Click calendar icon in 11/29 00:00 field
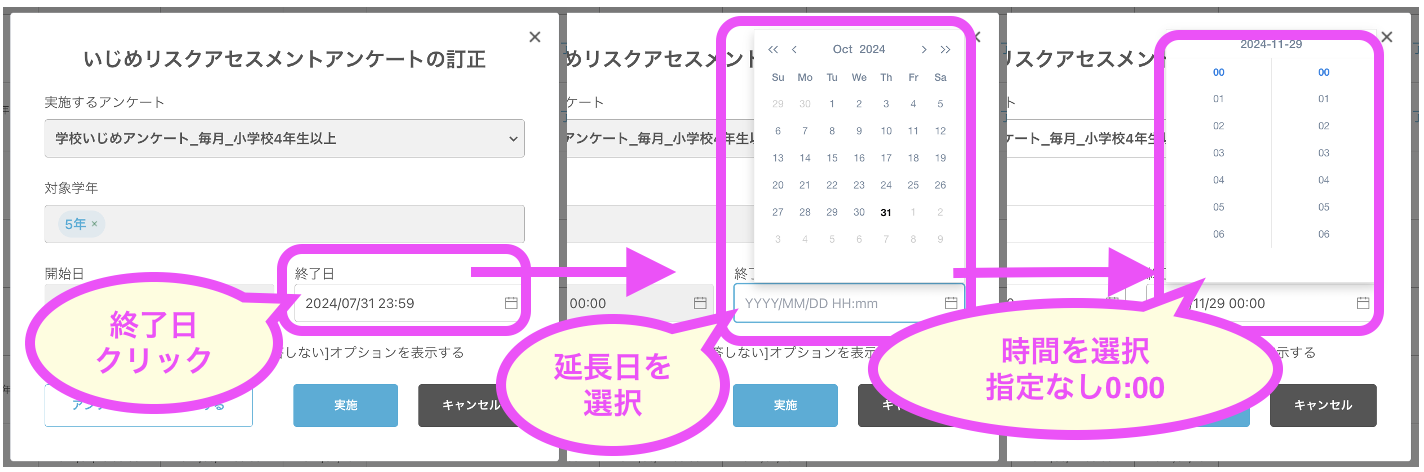1424x472 pixels. coord(1363,303)
